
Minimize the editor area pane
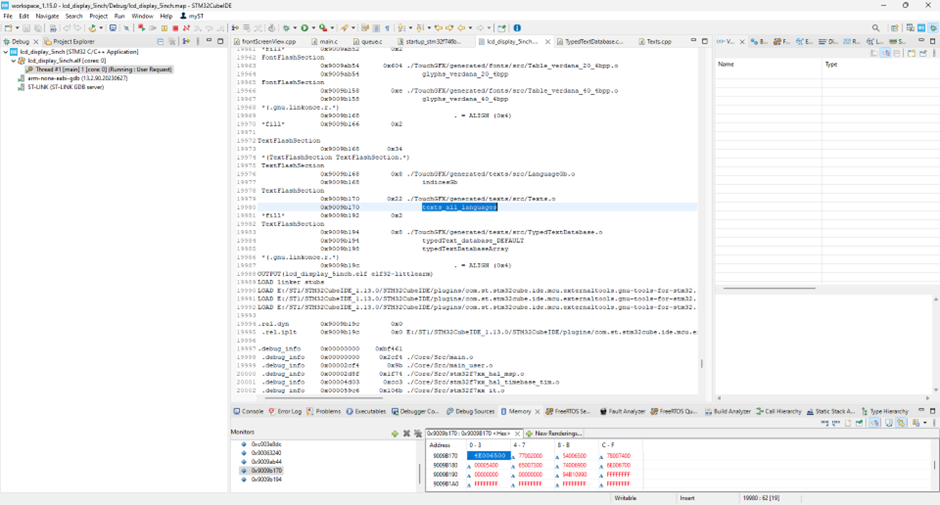(x=694, y=42)
